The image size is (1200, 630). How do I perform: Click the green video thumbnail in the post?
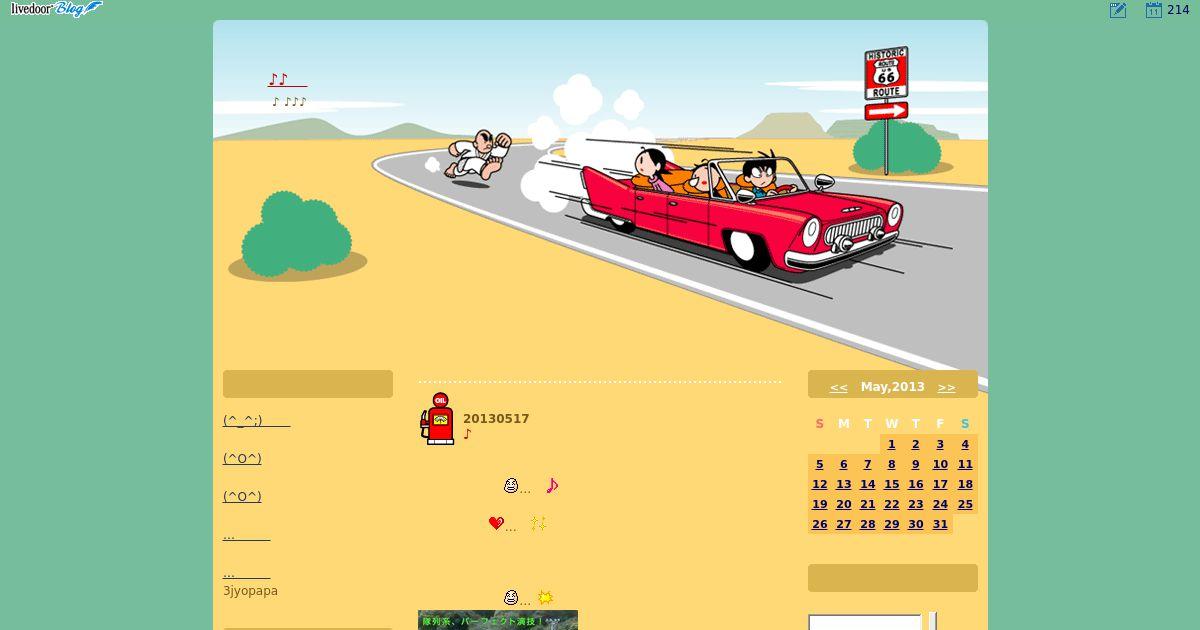pos(498,620)
